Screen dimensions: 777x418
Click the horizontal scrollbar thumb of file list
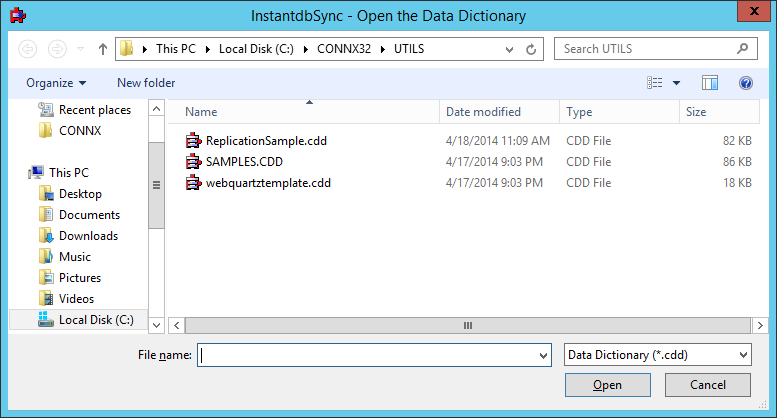click(468, 325)
